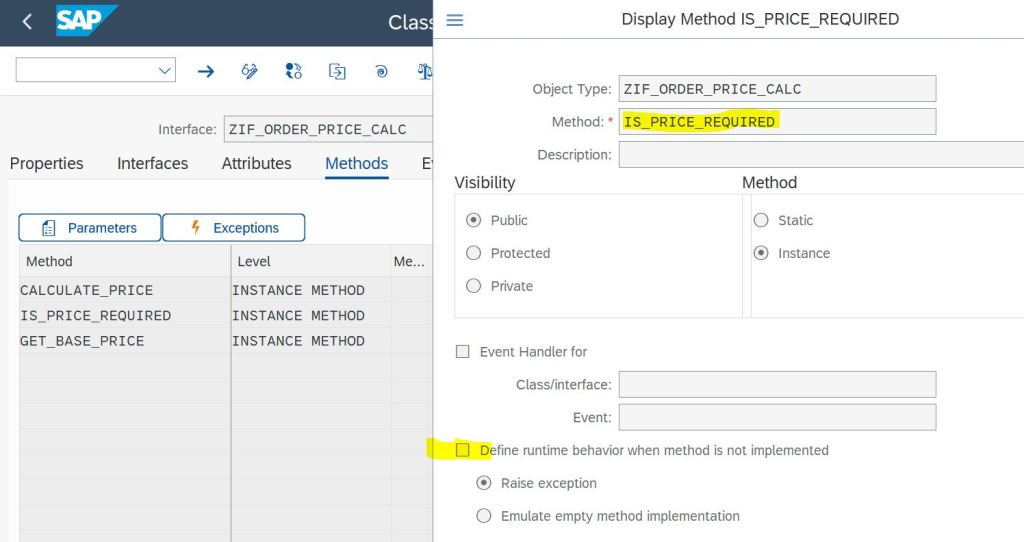Check Define runtime behavior when not implemented

pos(462,450)
